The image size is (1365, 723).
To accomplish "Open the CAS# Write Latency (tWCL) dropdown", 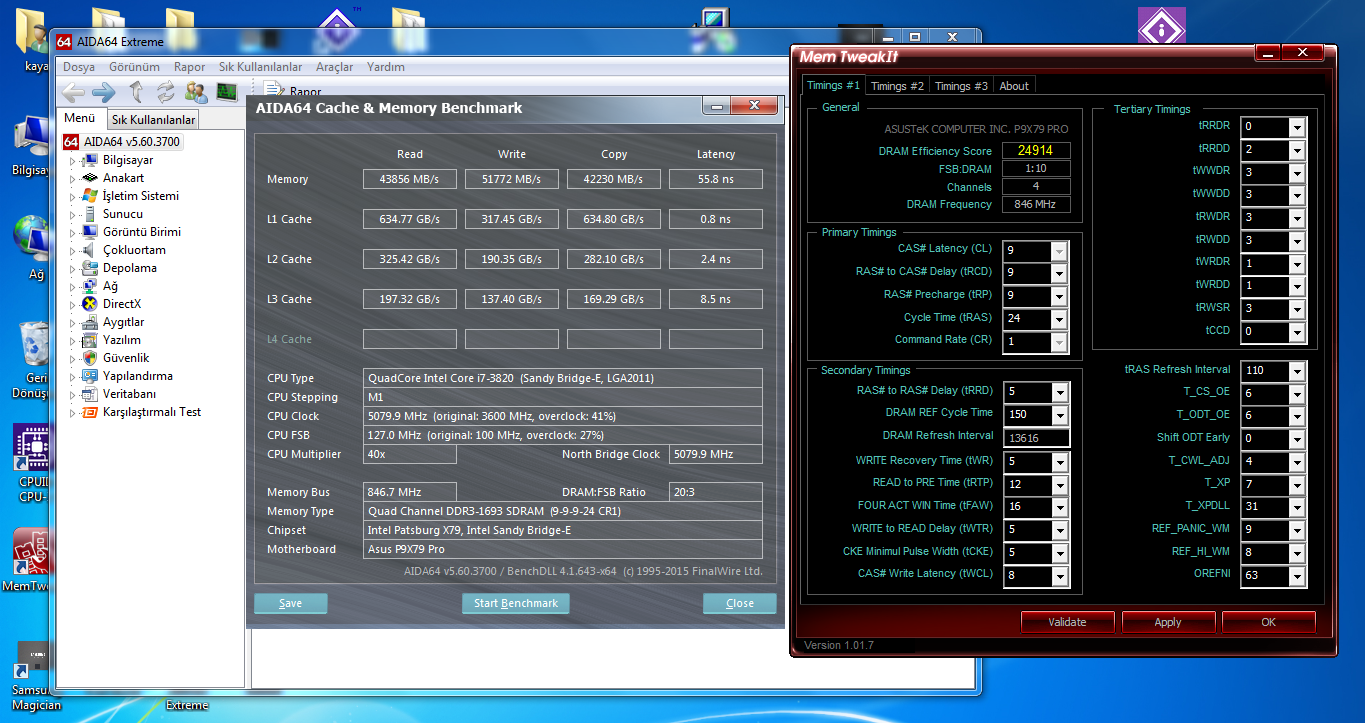I will click(x=1059, y=576).
